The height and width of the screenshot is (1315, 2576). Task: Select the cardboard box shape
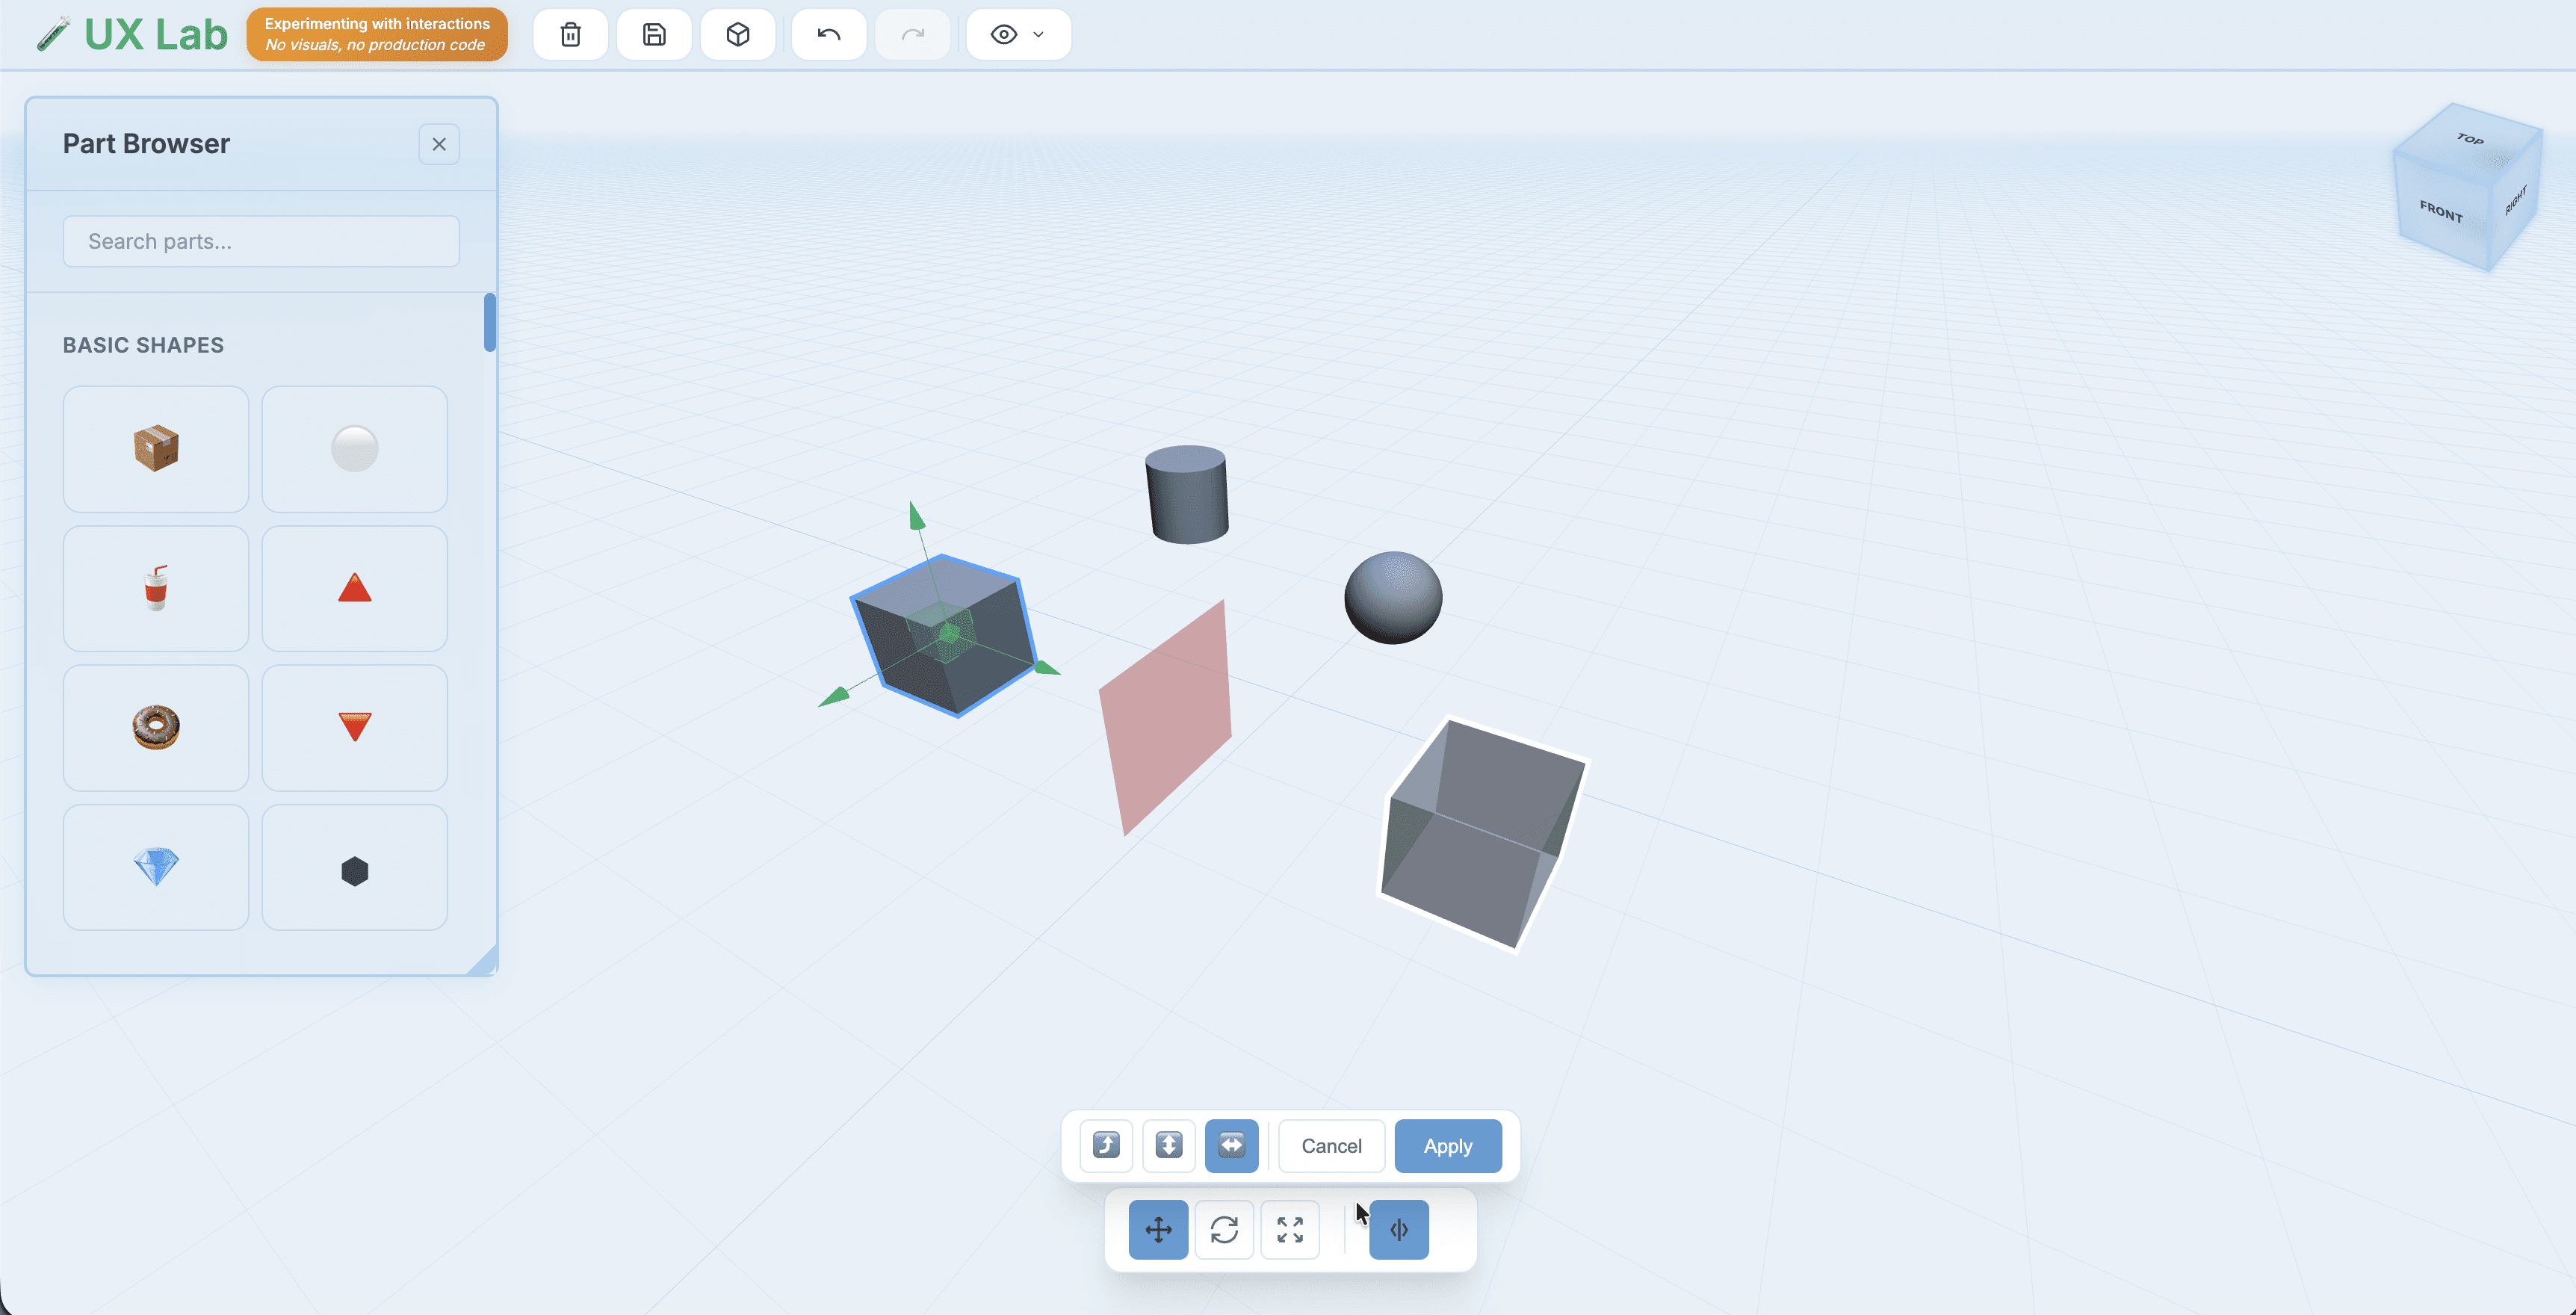(156, 449)
